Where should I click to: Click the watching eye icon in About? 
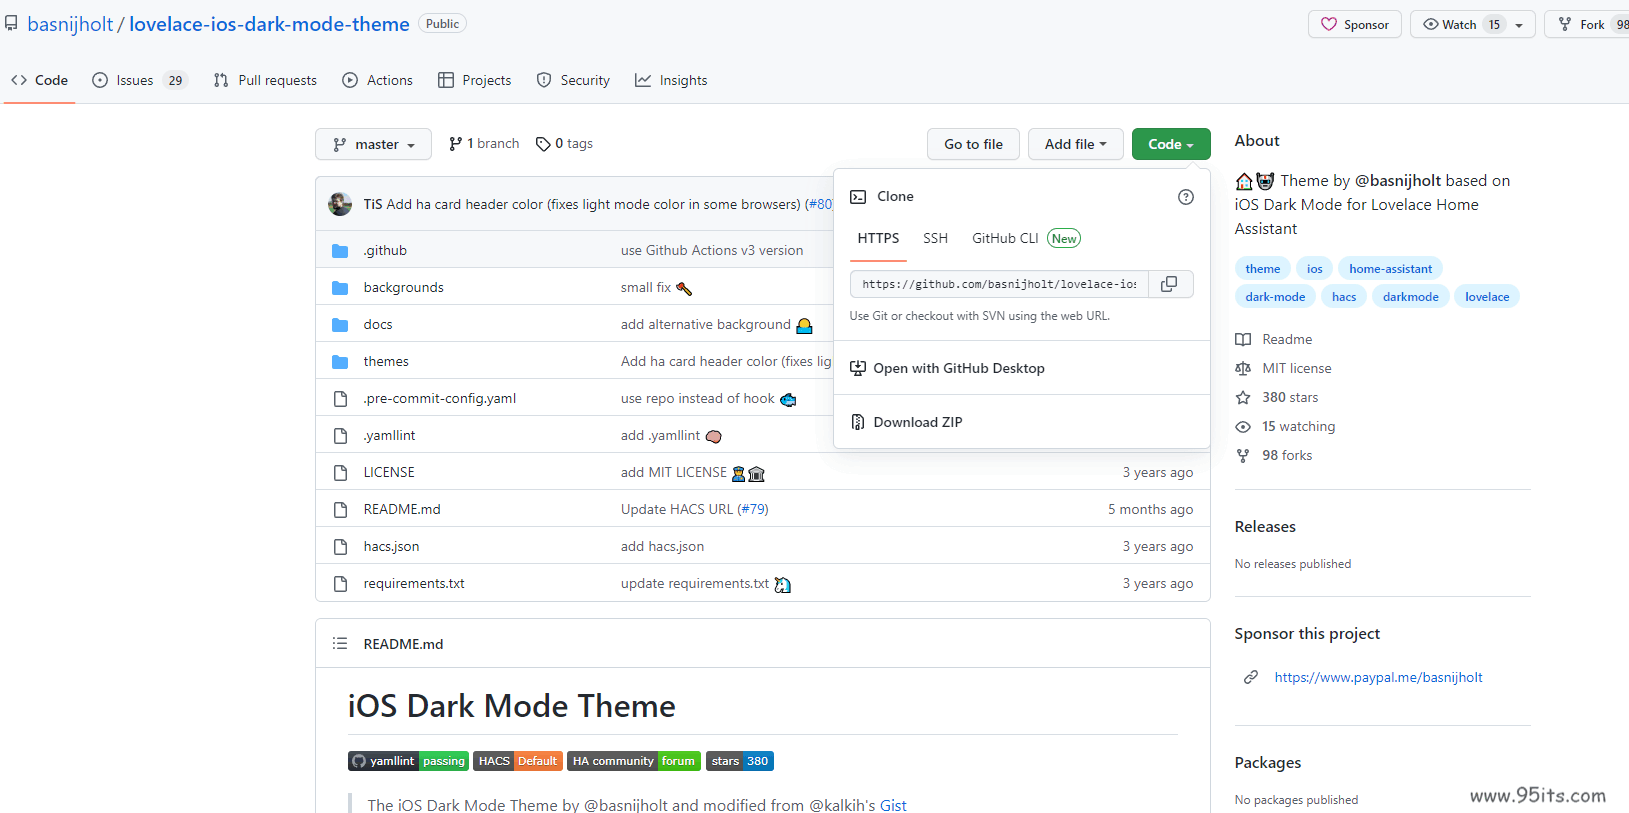click(1243, 427)
